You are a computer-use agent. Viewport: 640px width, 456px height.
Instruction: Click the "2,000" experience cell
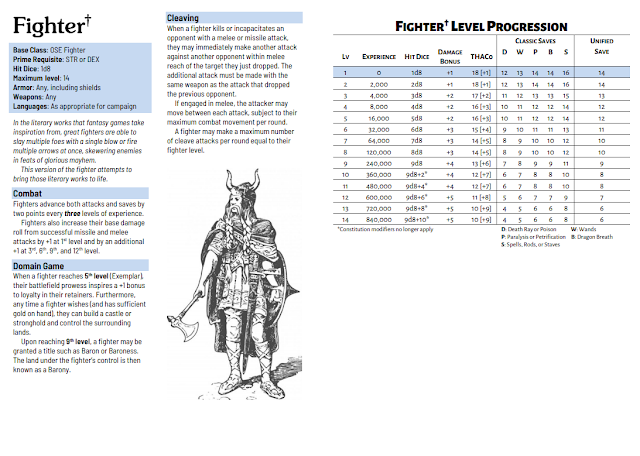tap(379, 85)
